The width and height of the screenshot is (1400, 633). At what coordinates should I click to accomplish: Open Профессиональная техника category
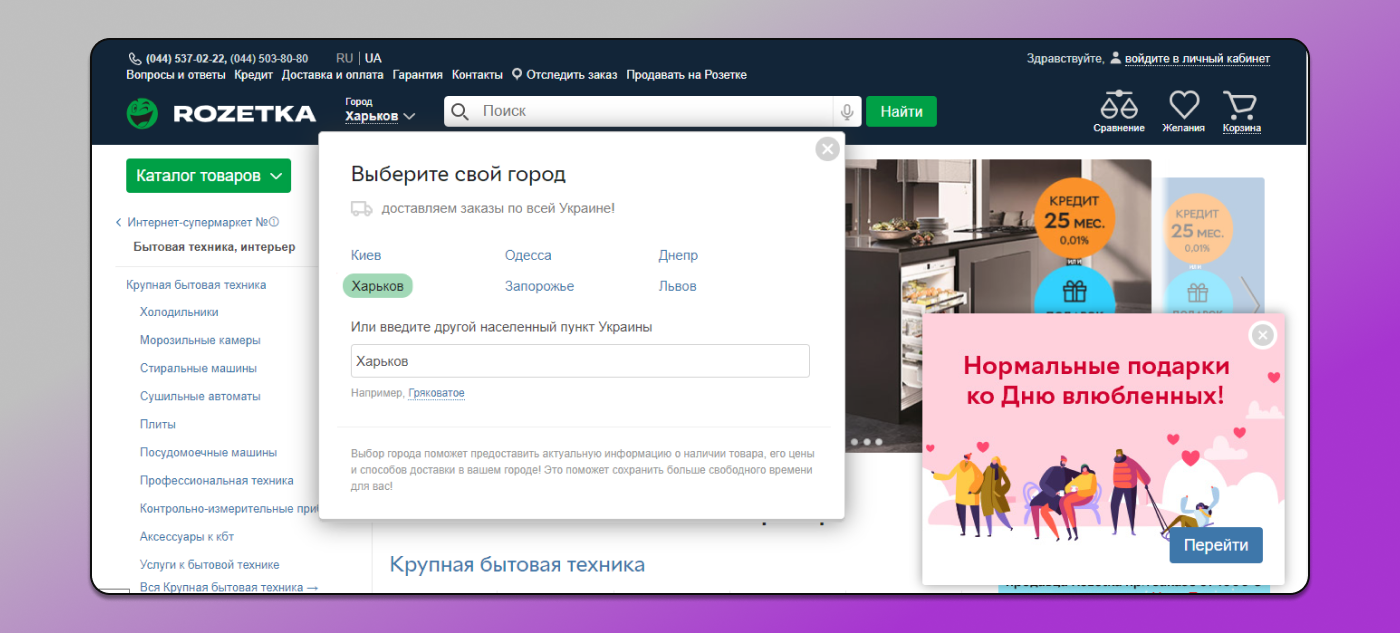[x=217, y=480]
